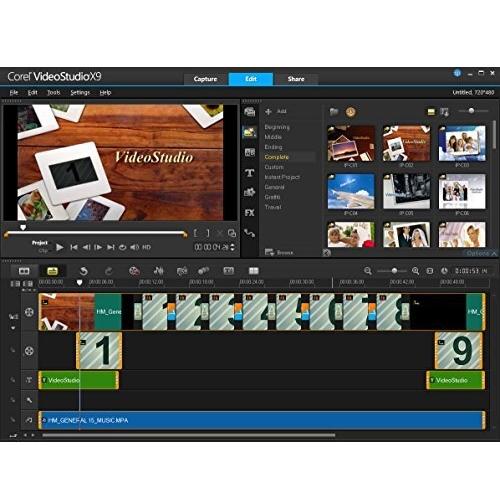Screen dimensions: 500x500
Task: Mute the preview volume speaker
Action: pos(134,247)
